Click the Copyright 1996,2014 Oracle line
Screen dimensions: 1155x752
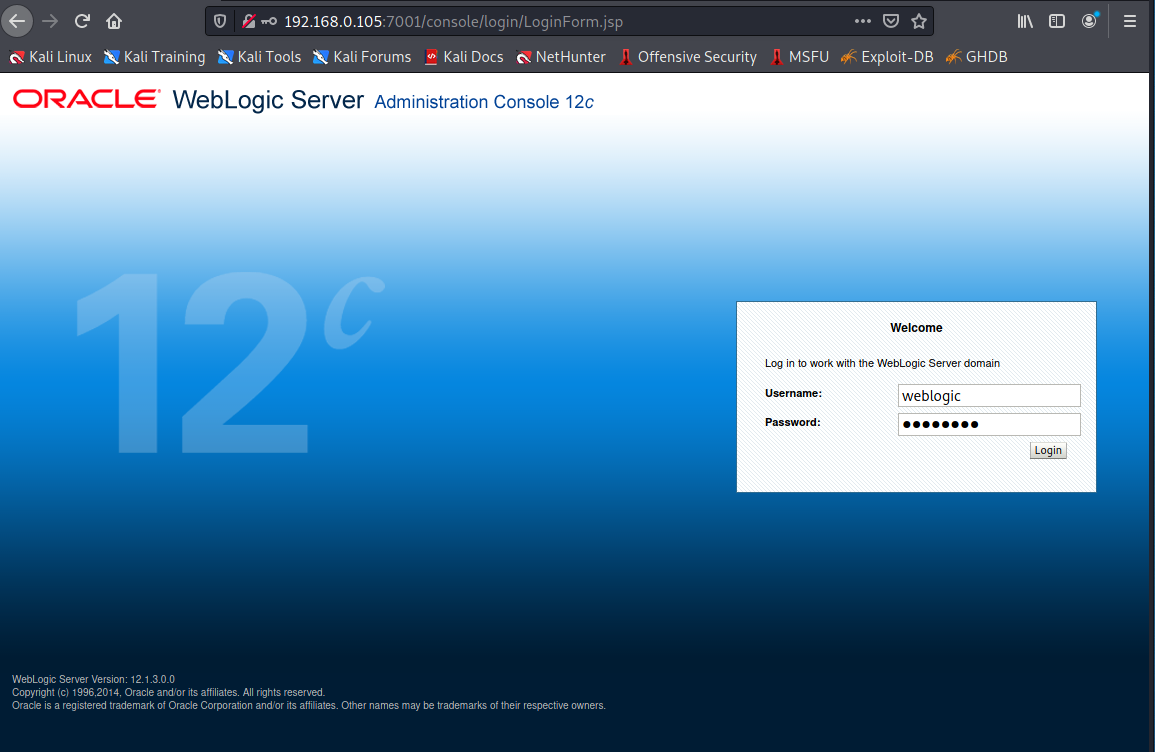(x=168, y=692)
